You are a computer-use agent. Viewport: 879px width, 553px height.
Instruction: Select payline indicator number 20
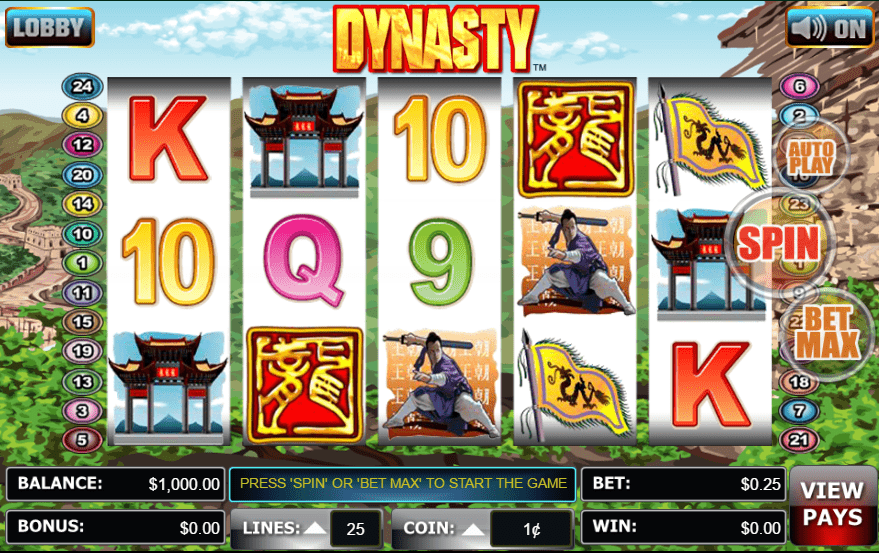click(82, 175)
